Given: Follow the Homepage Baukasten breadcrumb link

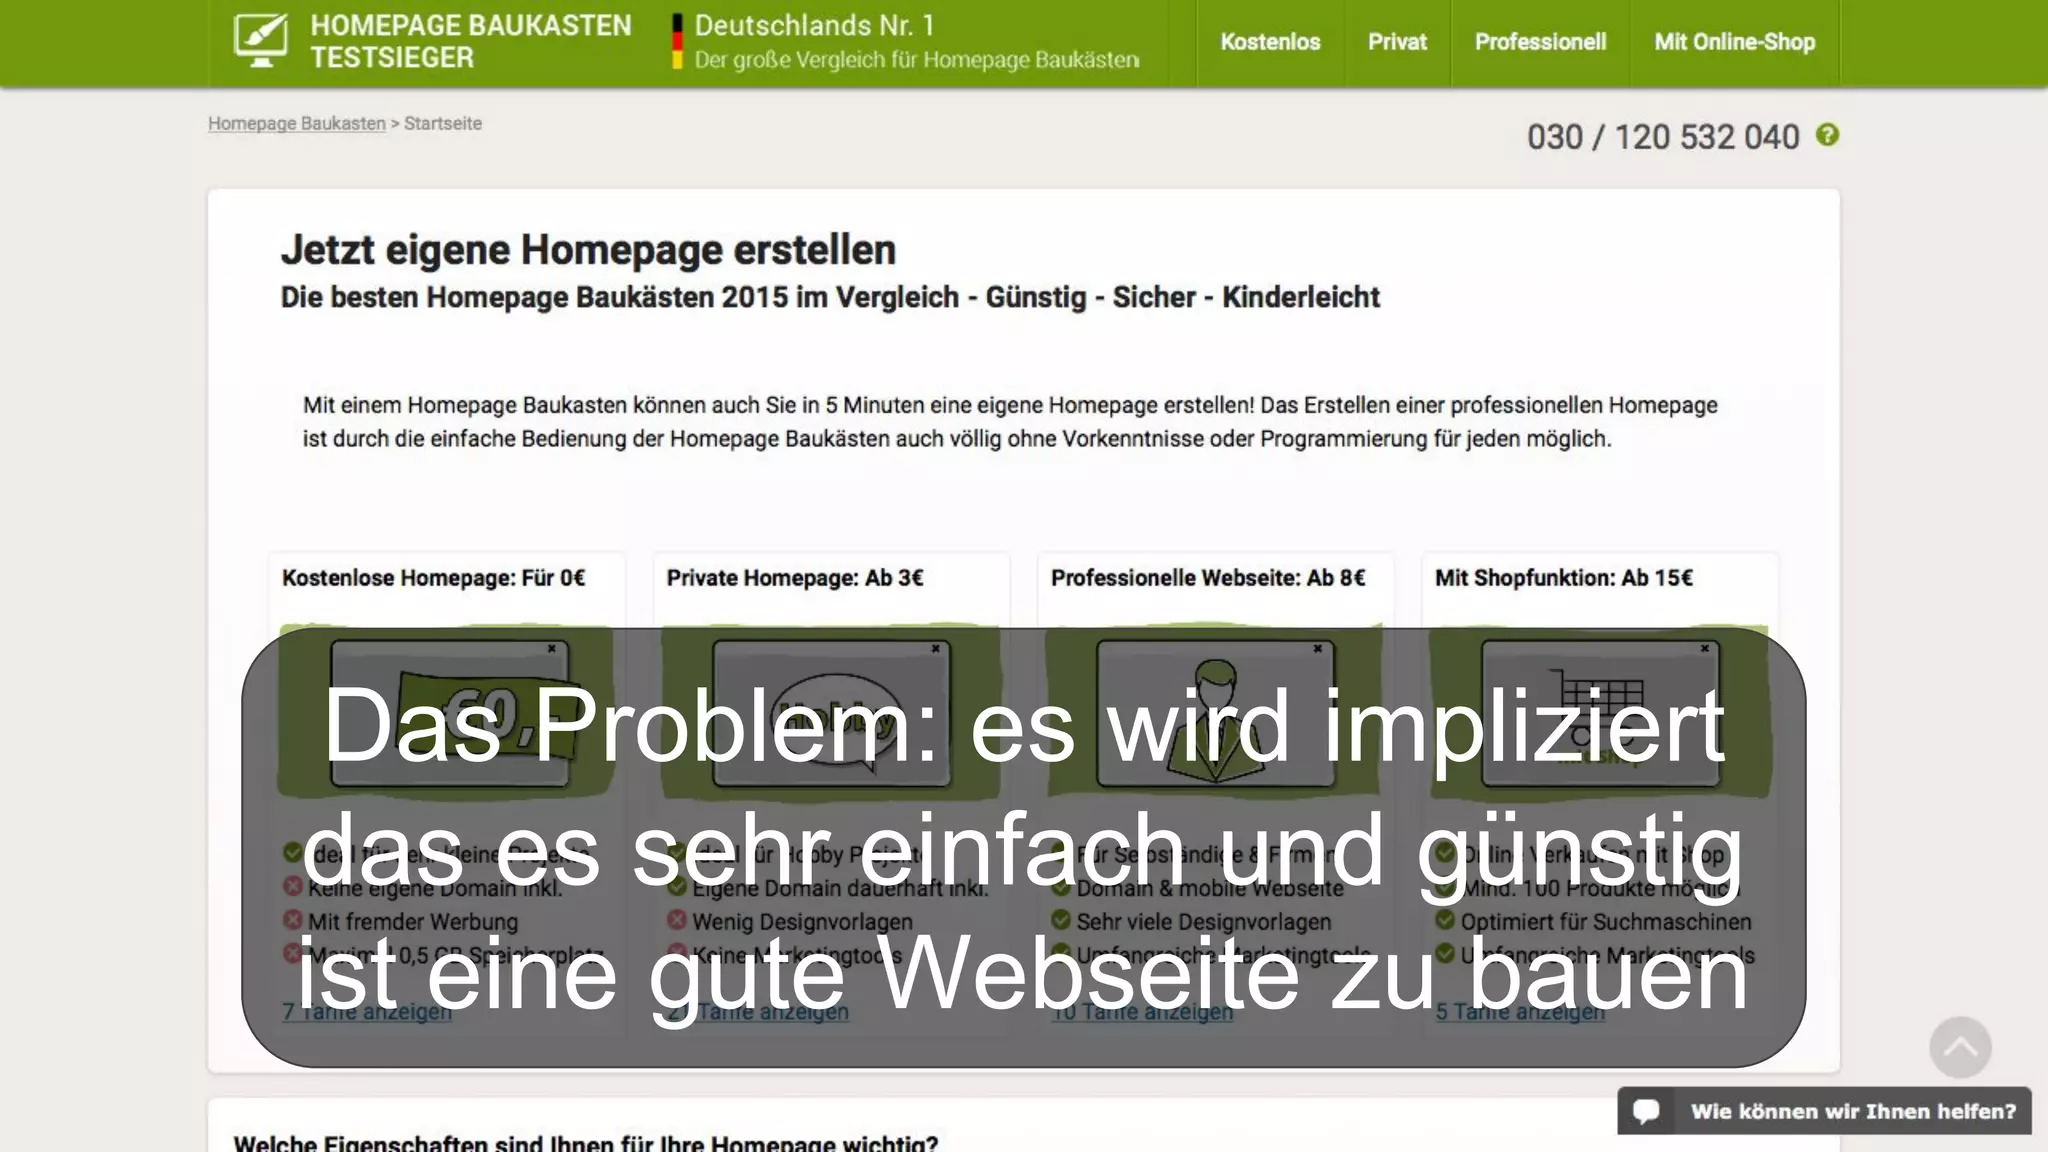Looking at the screenshot, I should tap(296, 123).
